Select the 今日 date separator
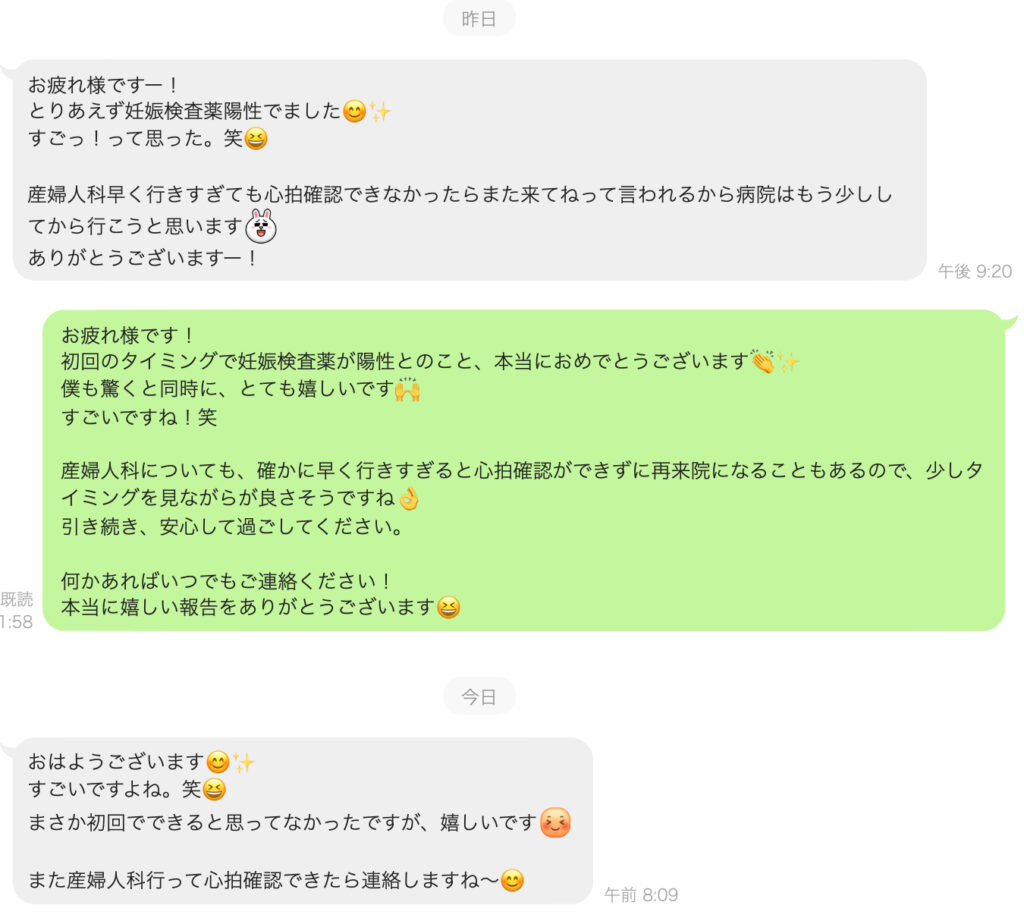The image size is (1024, 921). 479,696
